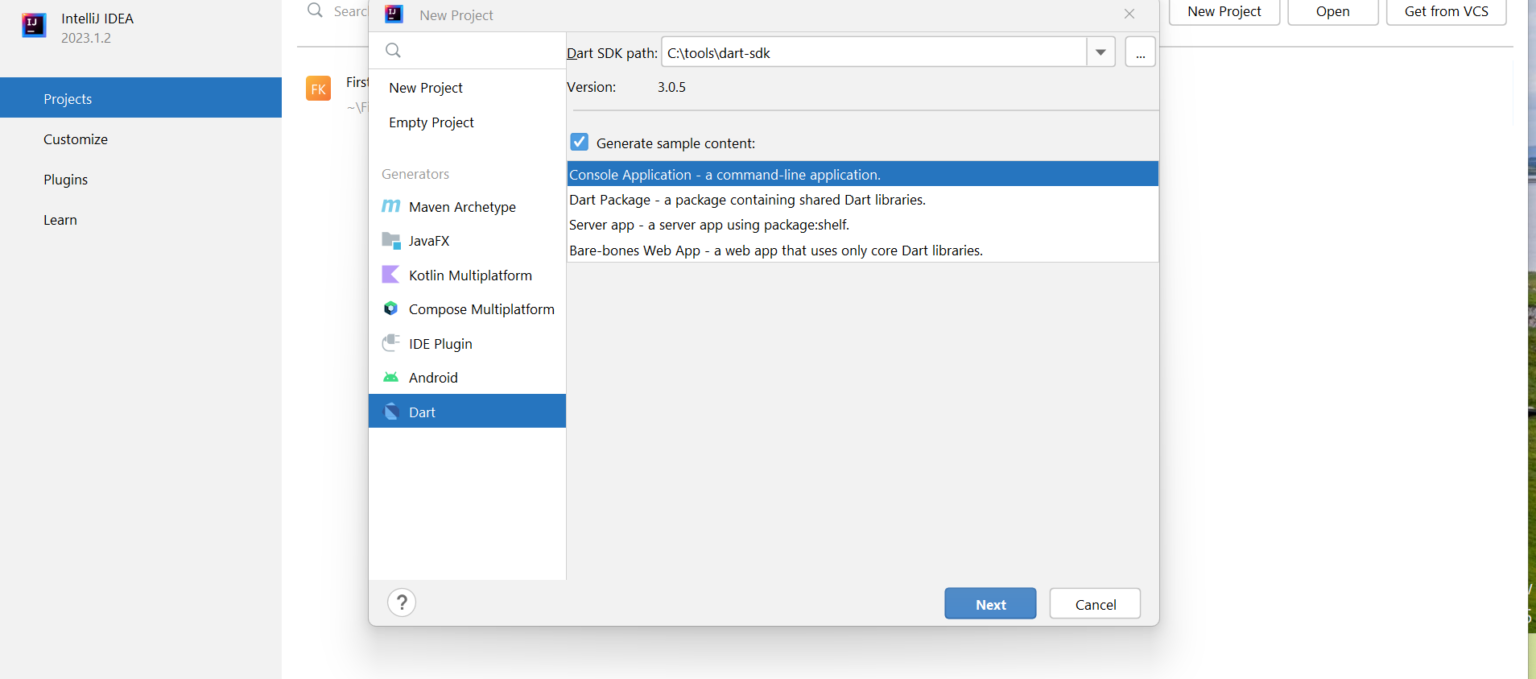Select the Dart Package sample content option

[746, 199]
